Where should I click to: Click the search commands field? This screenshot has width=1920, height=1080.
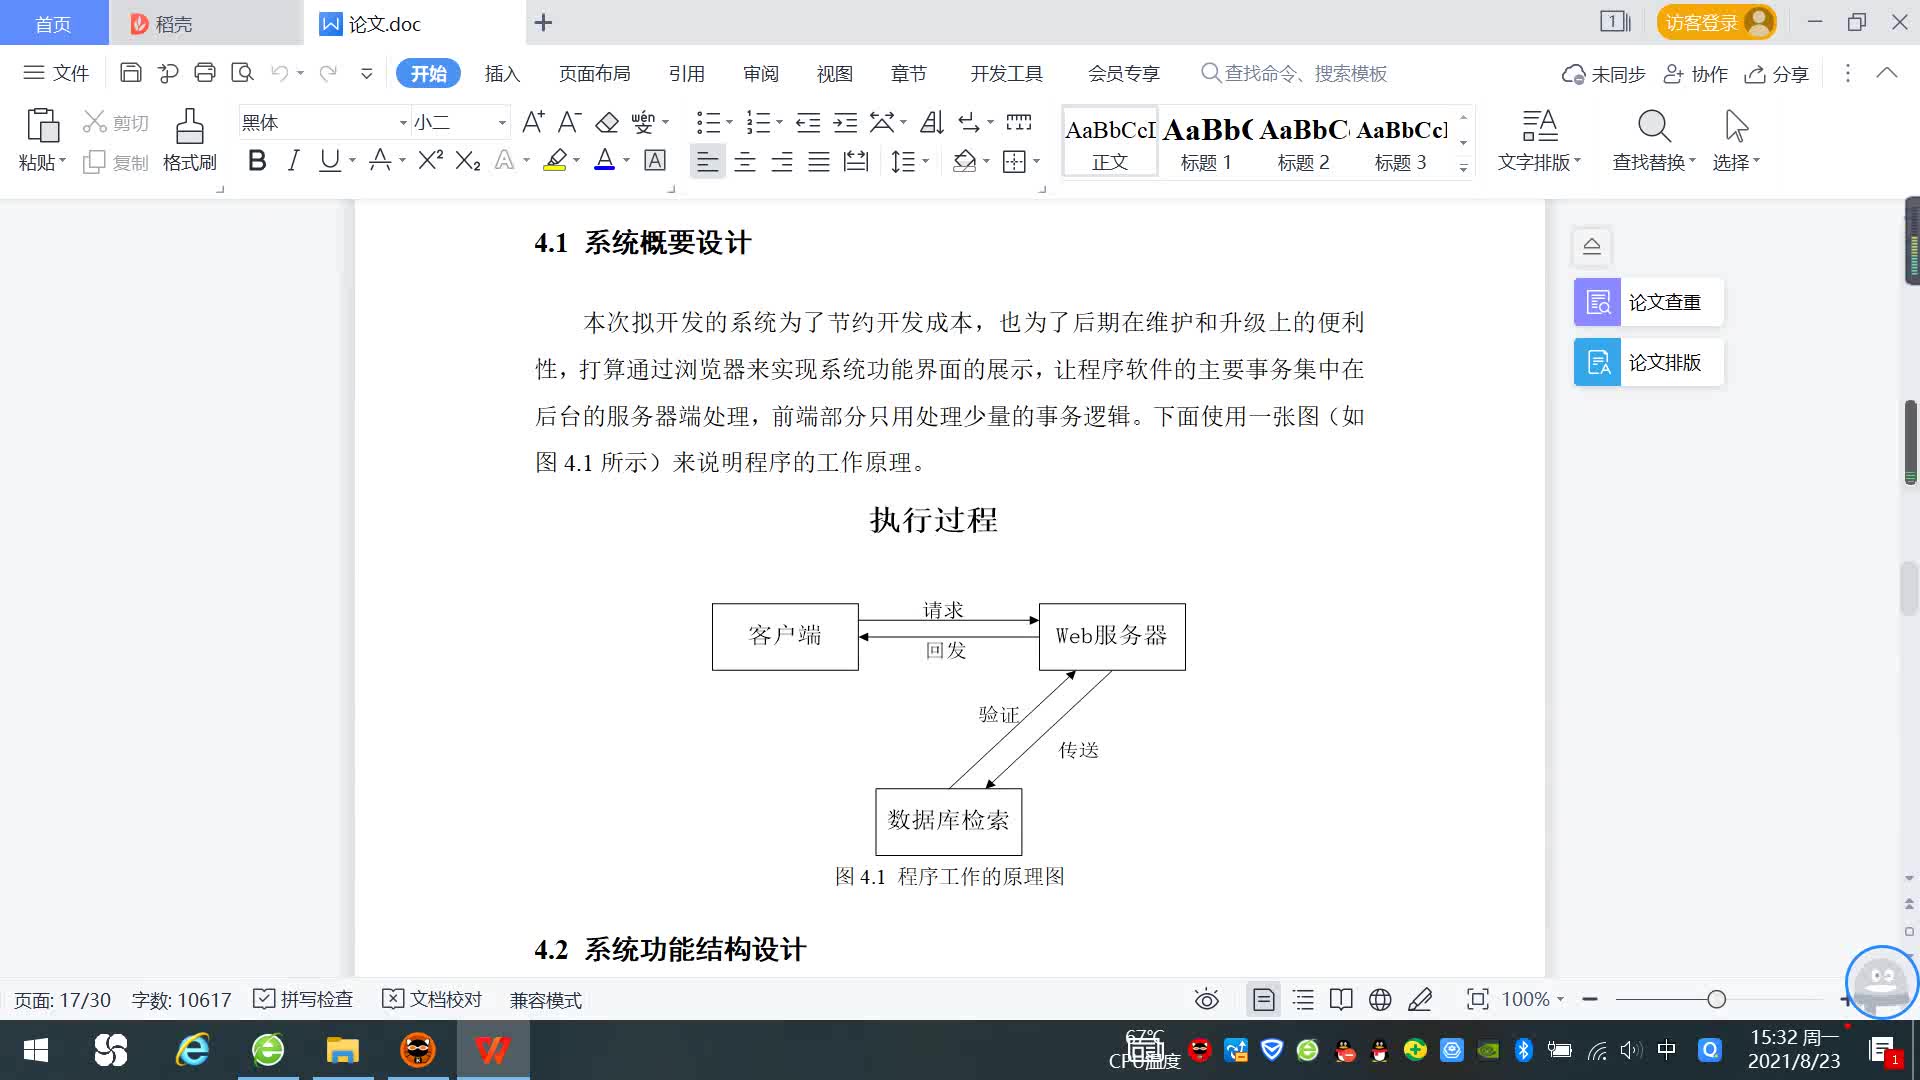(1294, 74)
